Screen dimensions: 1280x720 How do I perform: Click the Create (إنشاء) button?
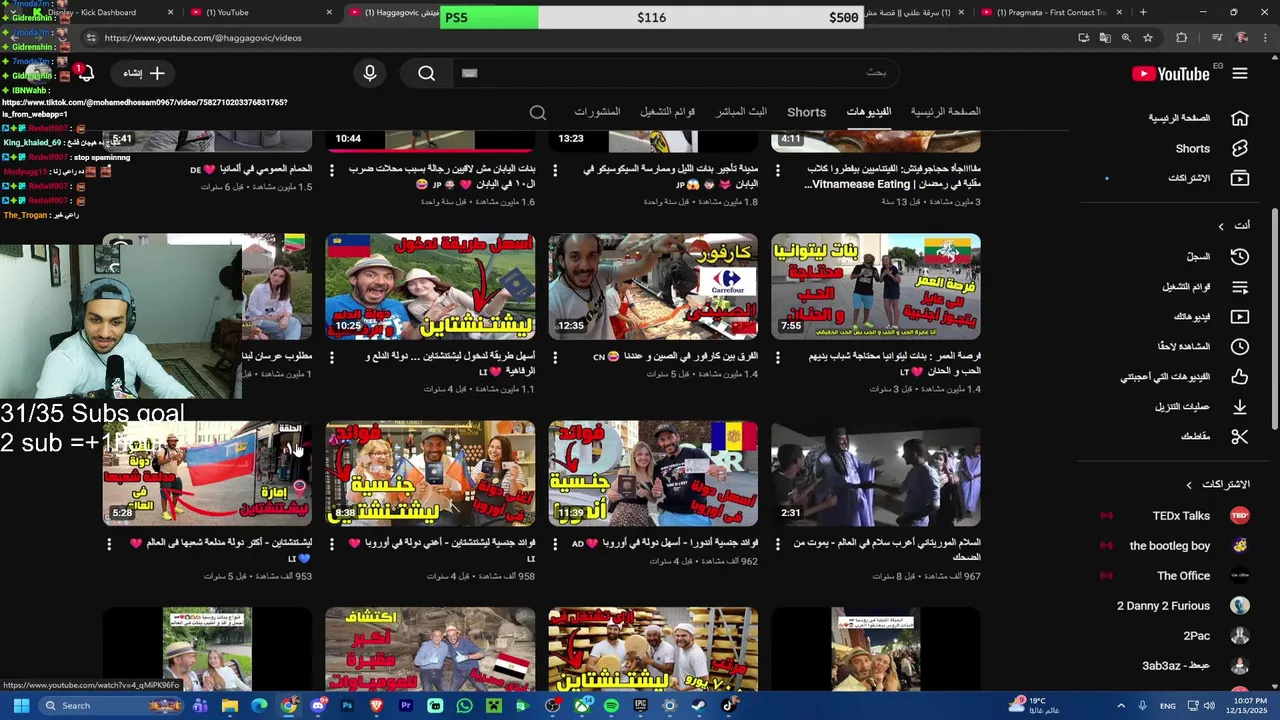(x=145, y=73)
